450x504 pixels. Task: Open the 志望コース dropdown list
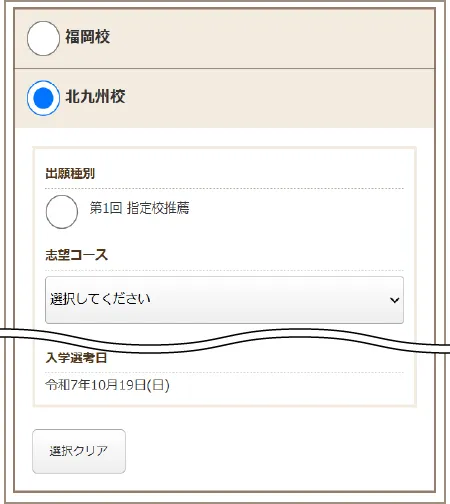pyautogui.click(x=224, y=300)
